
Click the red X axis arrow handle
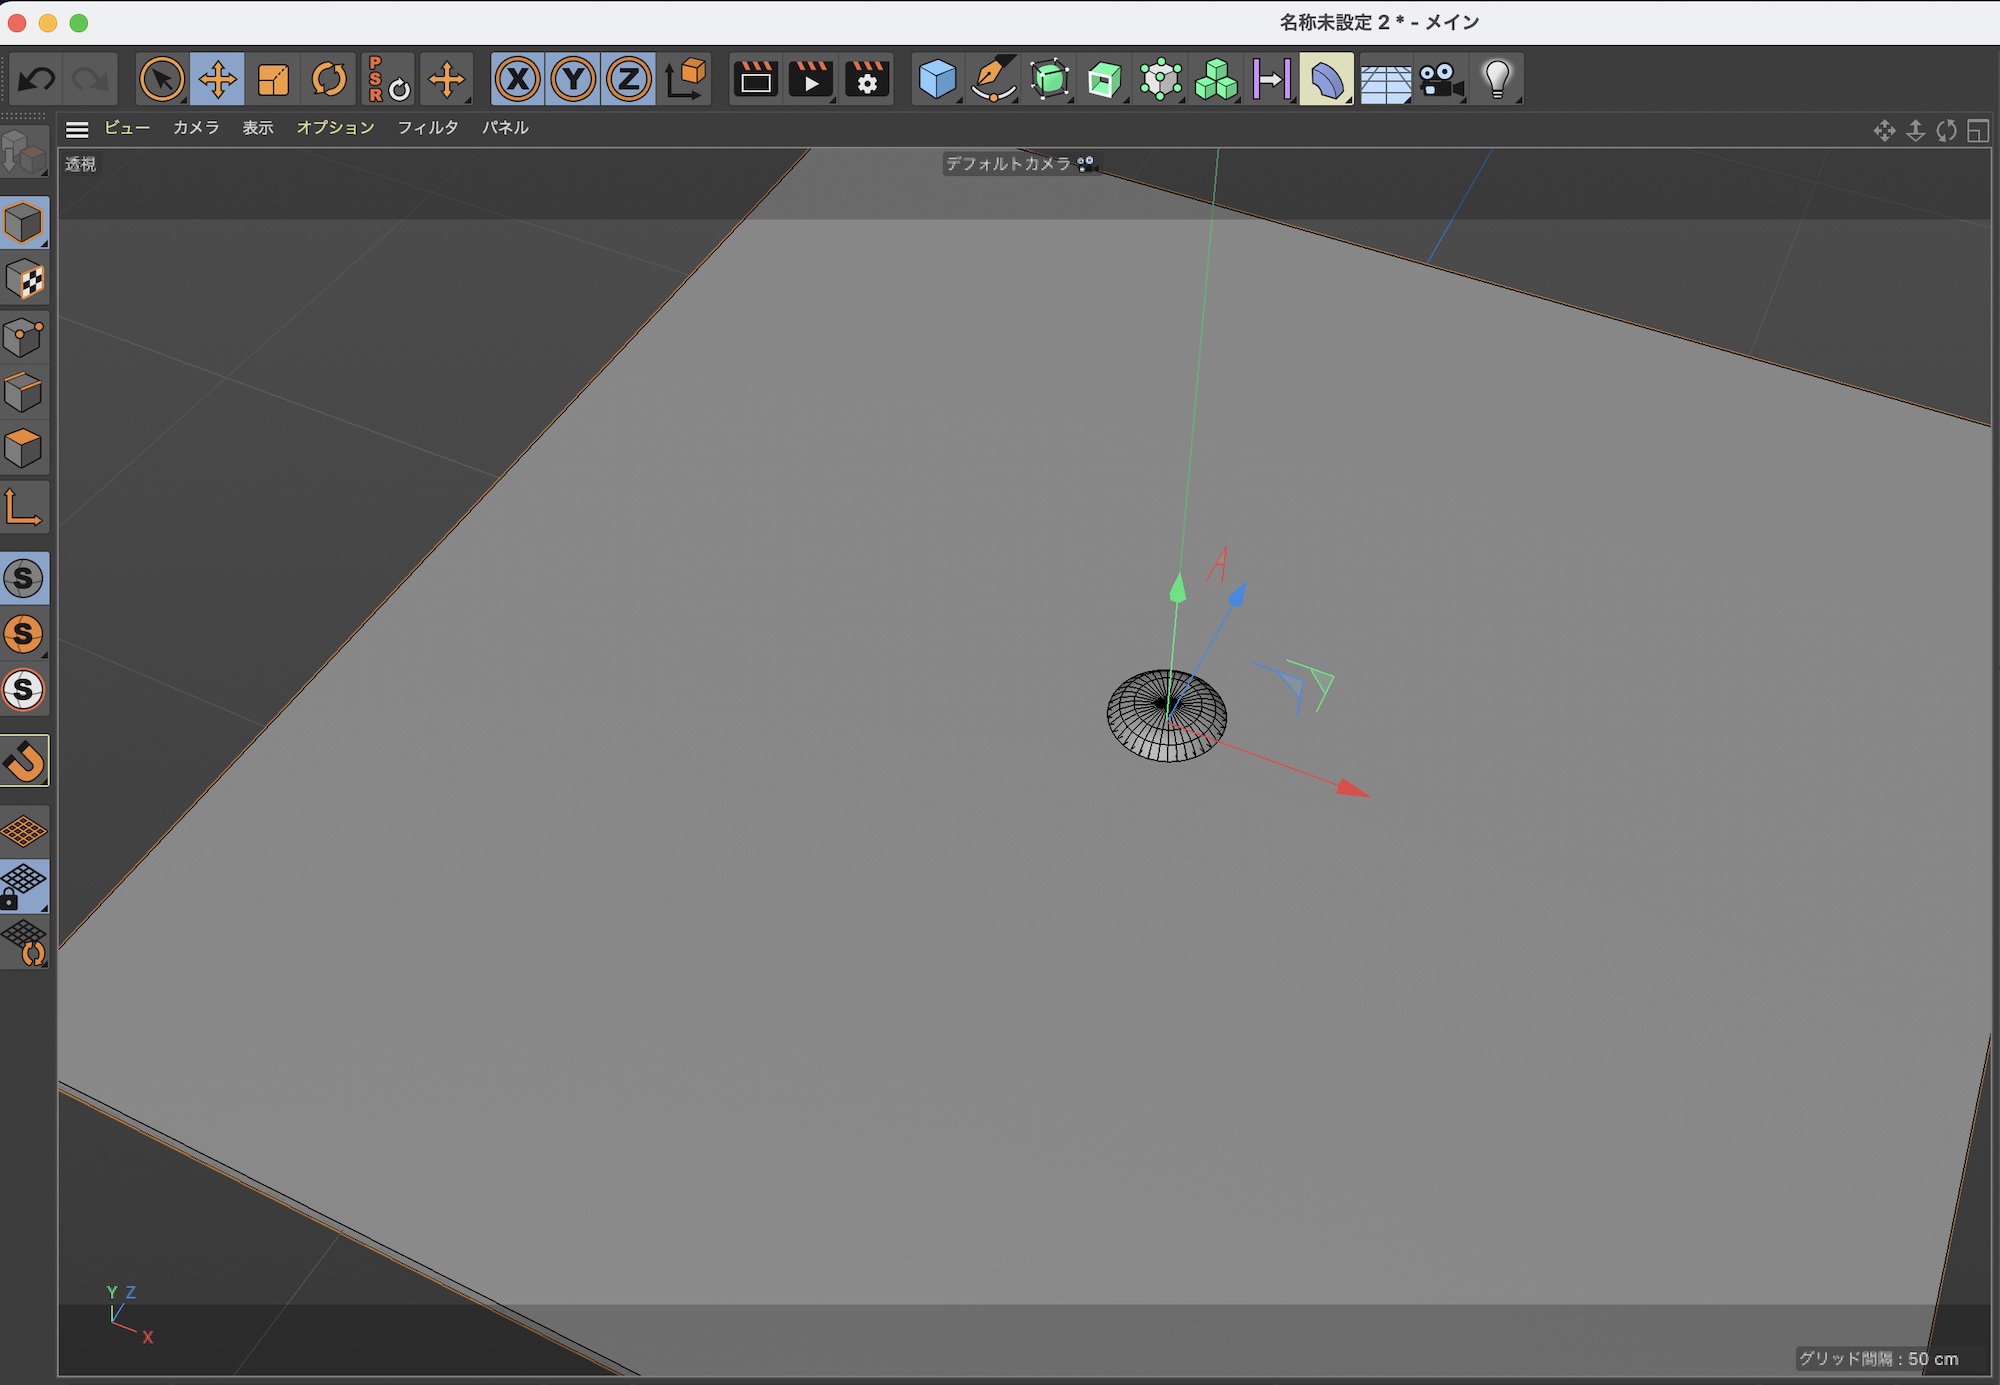click(1352, 789)
